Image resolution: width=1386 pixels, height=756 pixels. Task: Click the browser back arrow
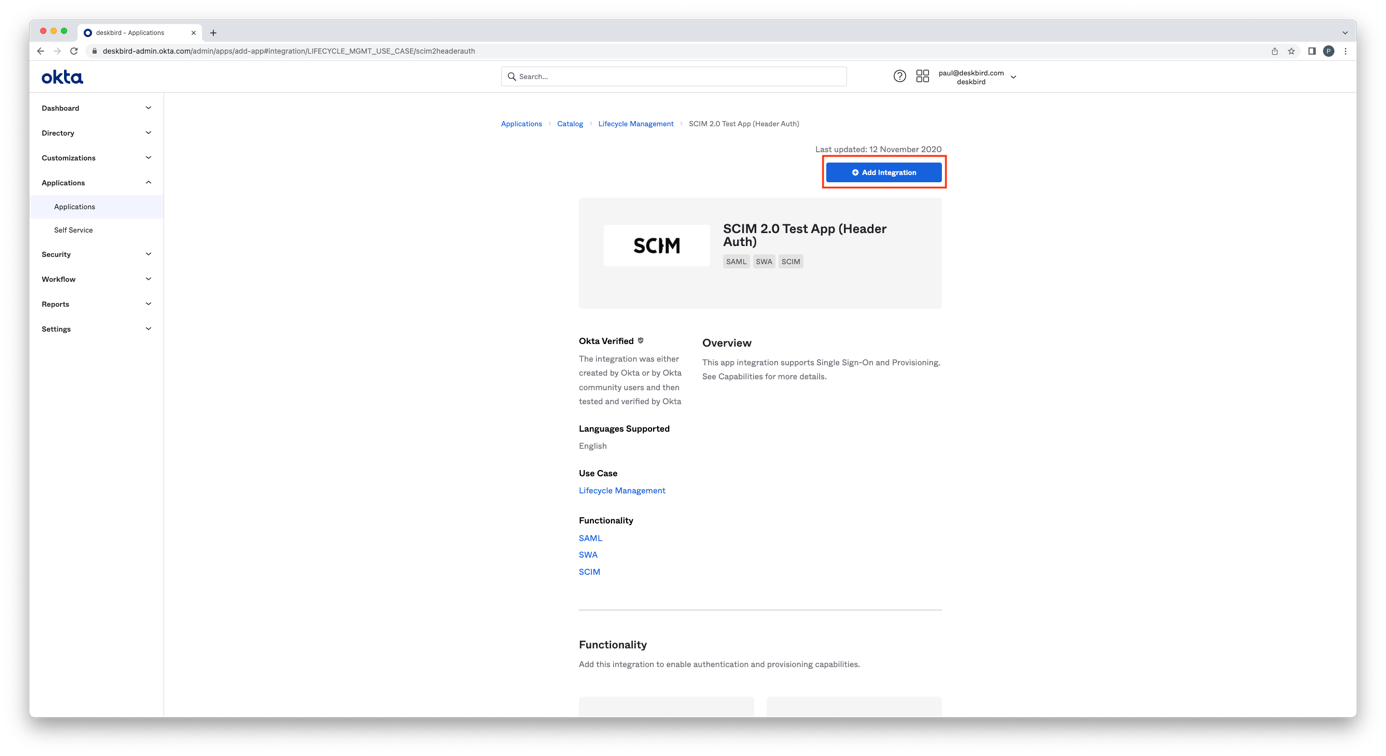click(40, 51)
